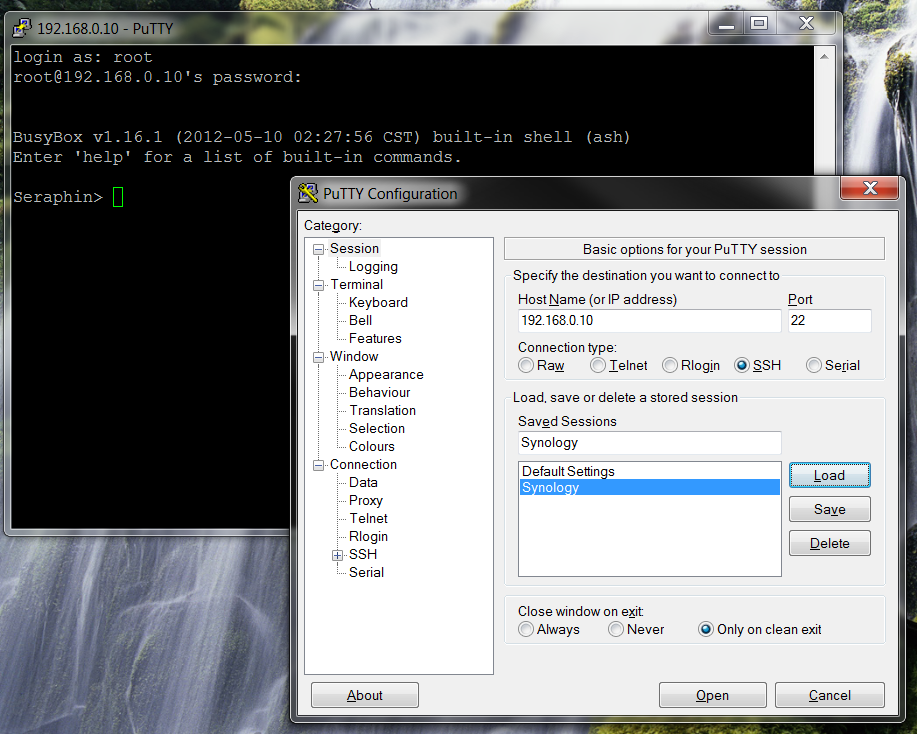Click terminal scrollbar up arrow
The height and width of the screenshot is (734, 917).
coord(824,57)
